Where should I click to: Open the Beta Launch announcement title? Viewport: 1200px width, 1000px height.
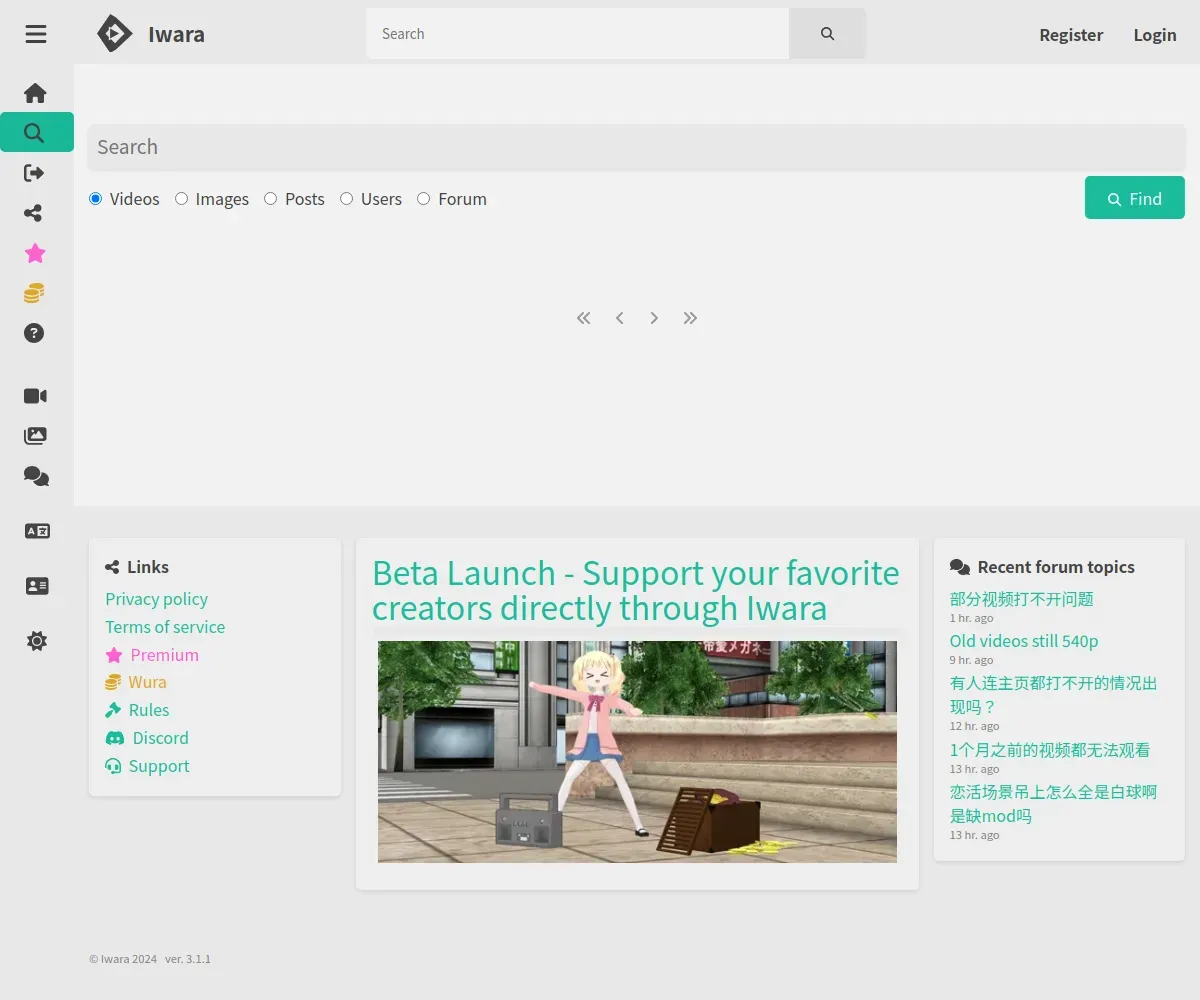tap(636, 590)
